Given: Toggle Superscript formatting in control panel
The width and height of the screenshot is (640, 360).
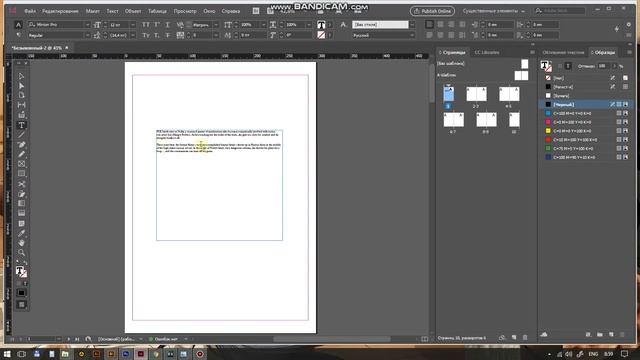Looking at the screenshot, I should (x=157, y=25).
